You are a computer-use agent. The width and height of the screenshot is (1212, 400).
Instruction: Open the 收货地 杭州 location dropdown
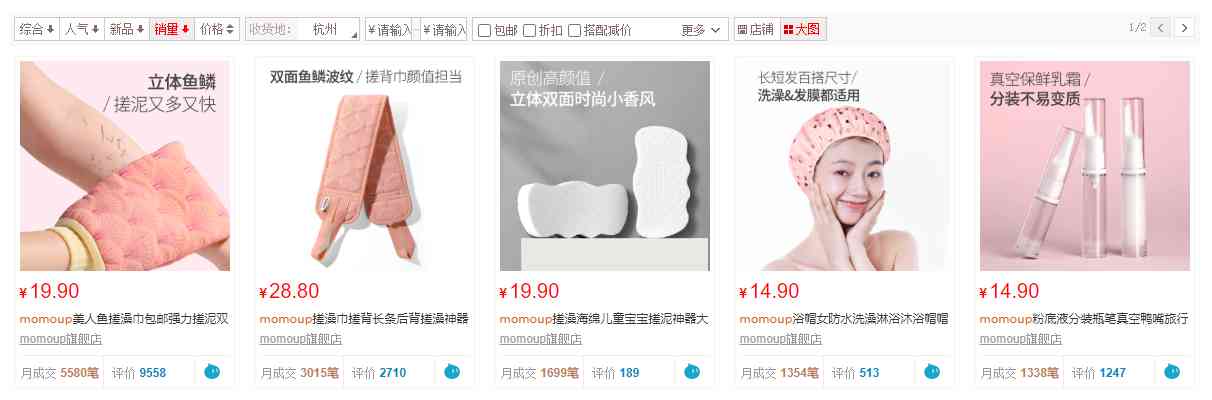tap(302, 29)
